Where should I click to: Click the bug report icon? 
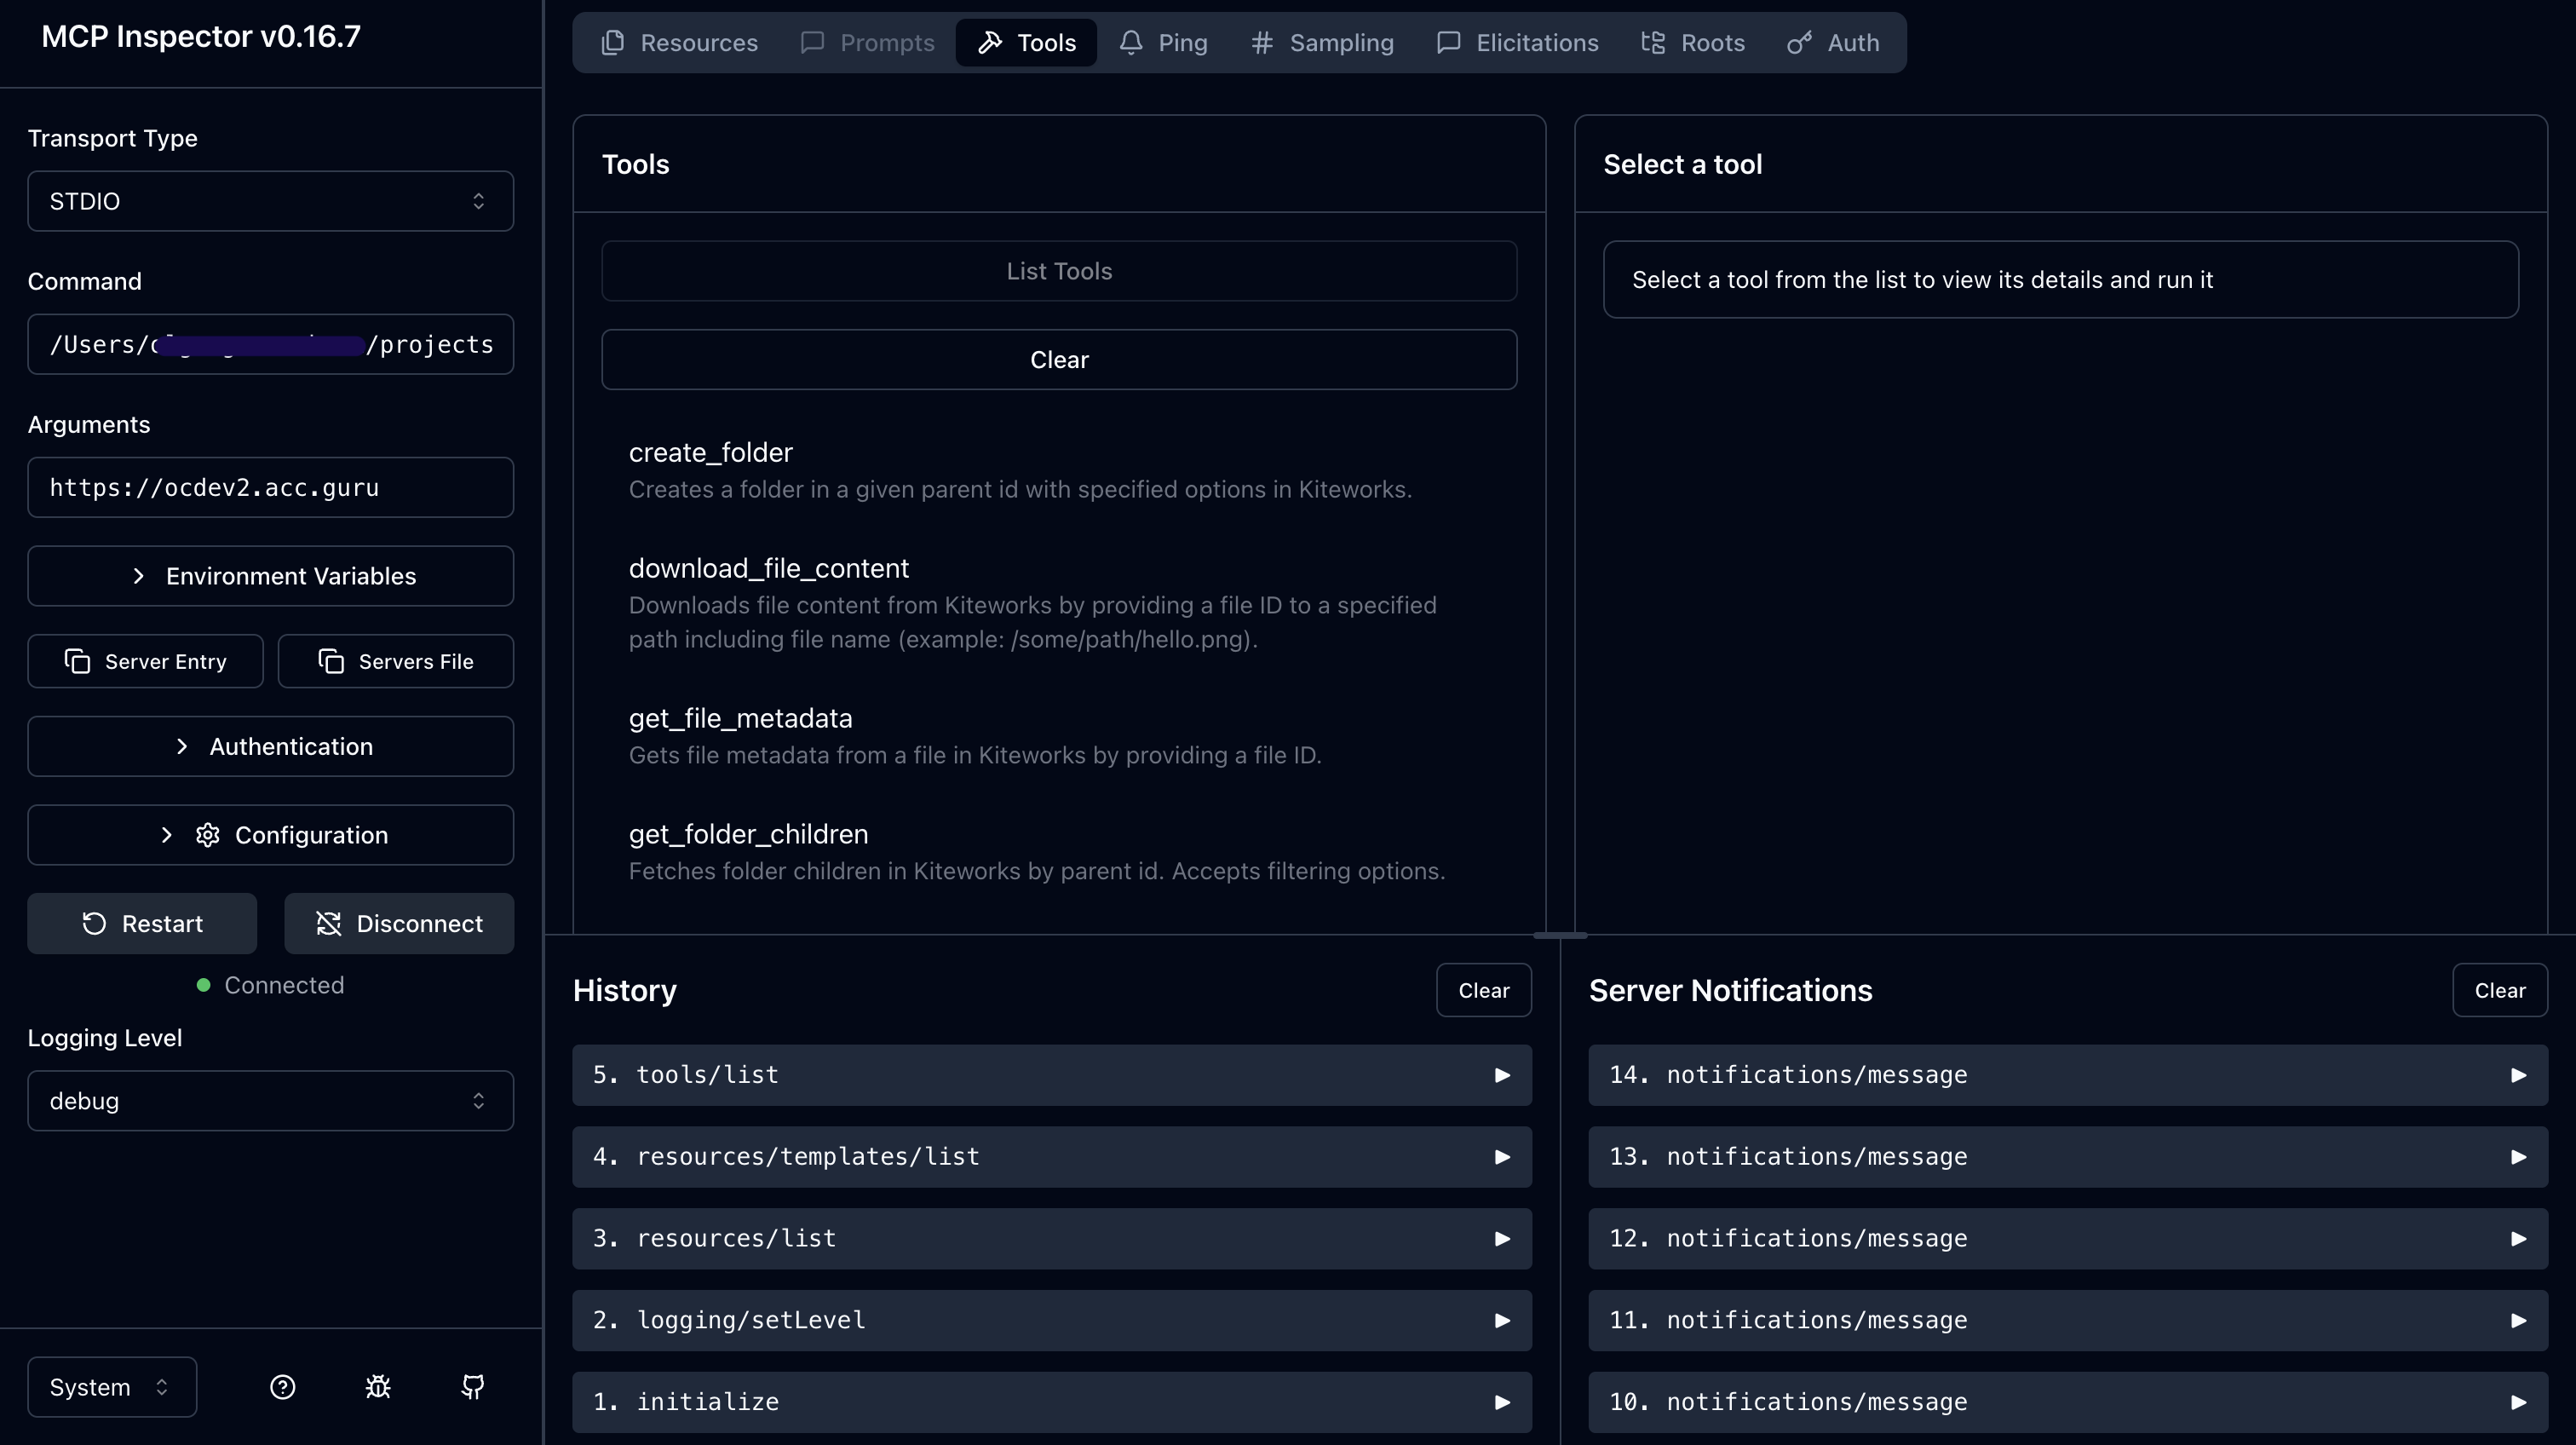(378, 1387)
